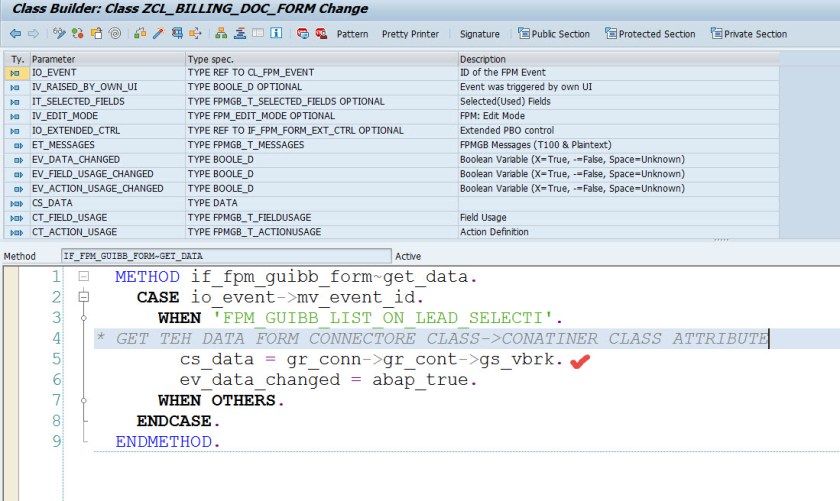Click the importing icon of IO_EVENT row
Viewport: 840px width, 501px height.
tap(14, 73)
